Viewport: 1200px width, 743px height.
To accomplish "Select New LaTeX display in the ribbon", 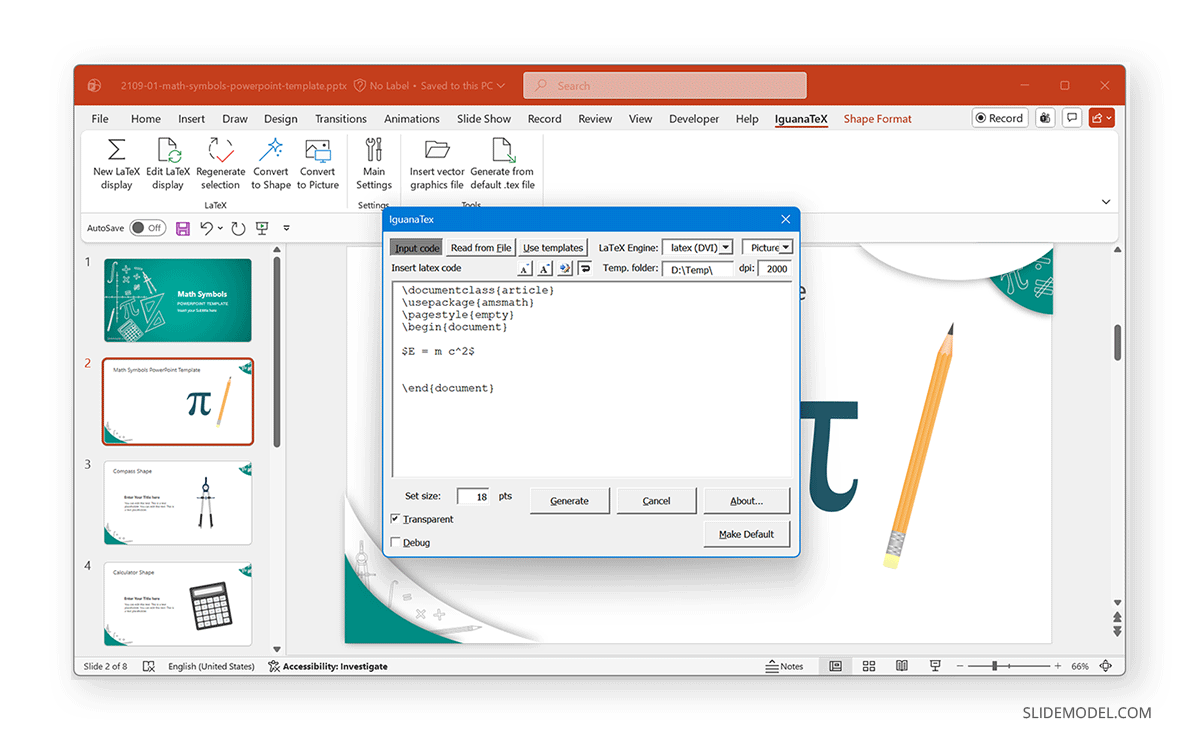I will [x=115, y=165].
